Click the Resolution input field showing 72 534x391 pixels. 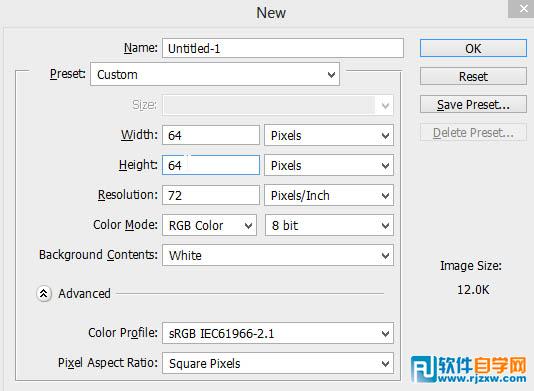pyautogui.click(x=211, y=195)
